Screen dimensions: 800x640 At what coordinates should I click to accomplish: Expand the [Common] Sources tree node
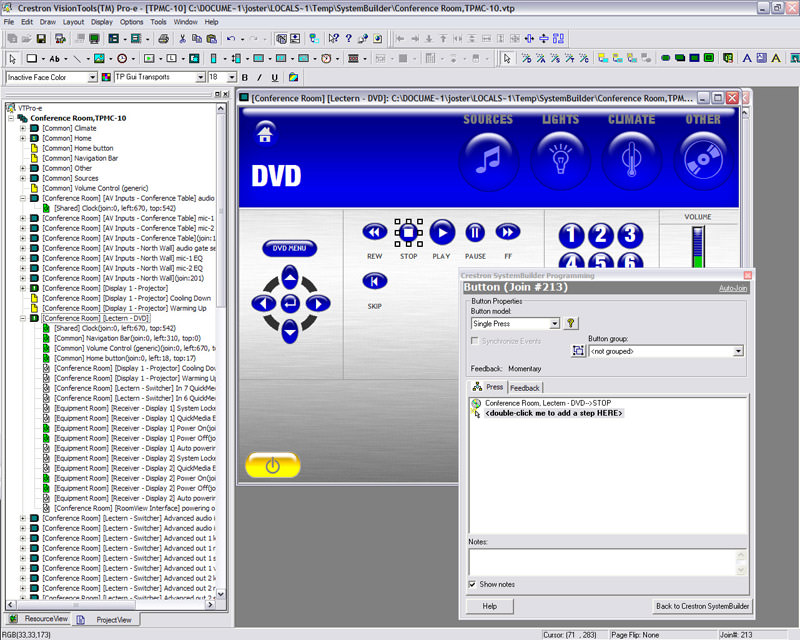point(22,179)
